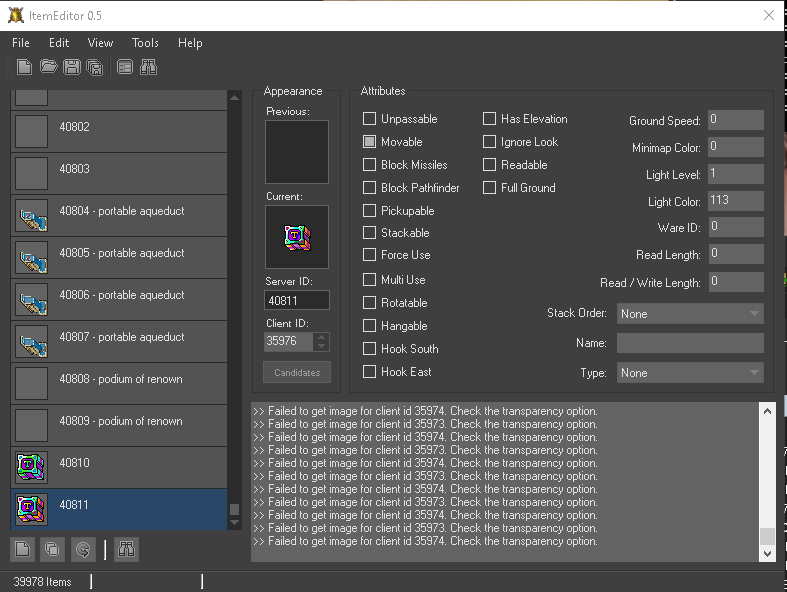Enable the Ignore Look checkbox
Screen dimensions: 787x592
(x=489, y=142)
